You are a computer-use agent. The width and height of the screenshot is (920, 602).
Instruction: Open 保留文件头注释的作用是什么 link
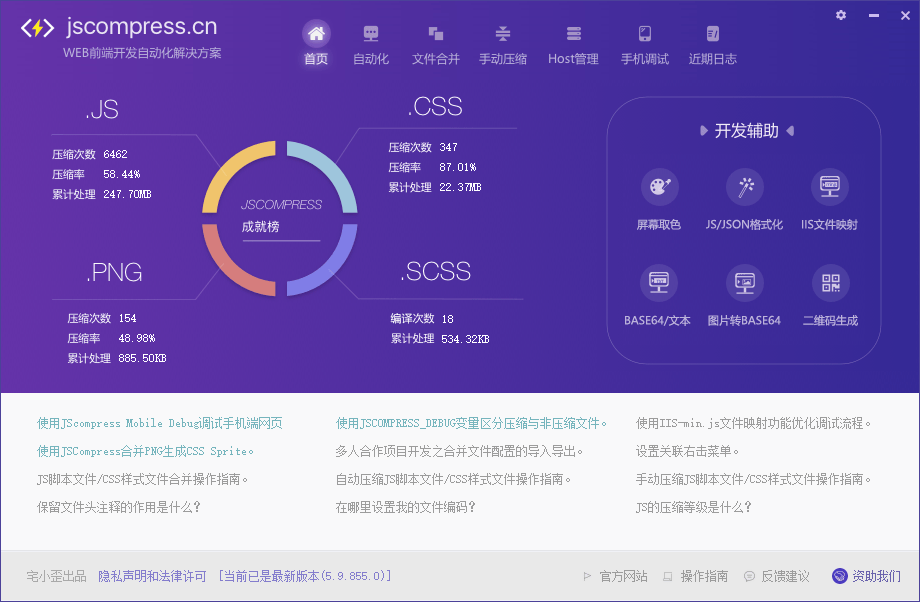(x=119, y=507)
